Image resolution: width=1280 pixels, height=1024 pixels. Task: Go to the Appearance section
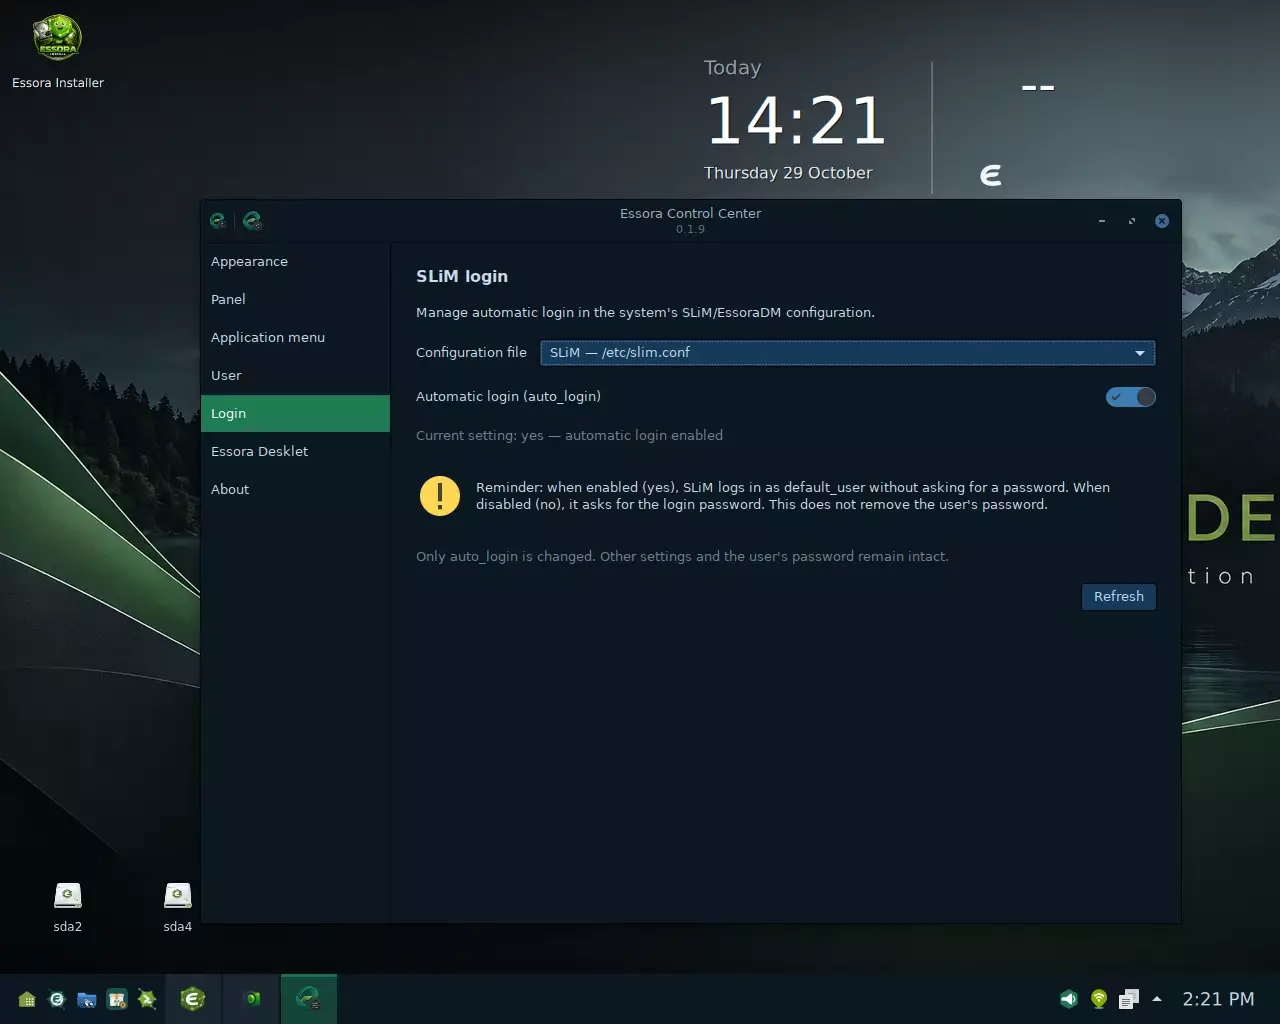[295, 262]
